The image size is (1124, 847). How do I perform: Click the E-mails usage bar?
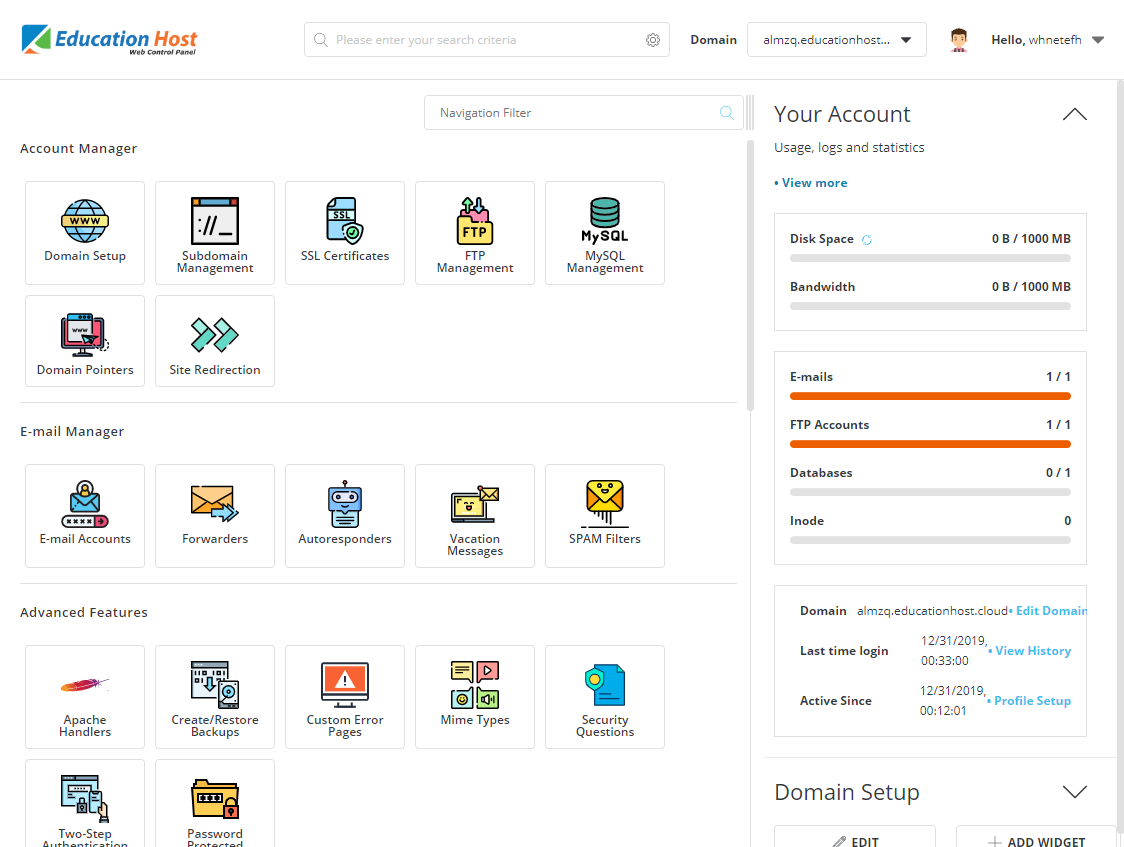point(930,396)
